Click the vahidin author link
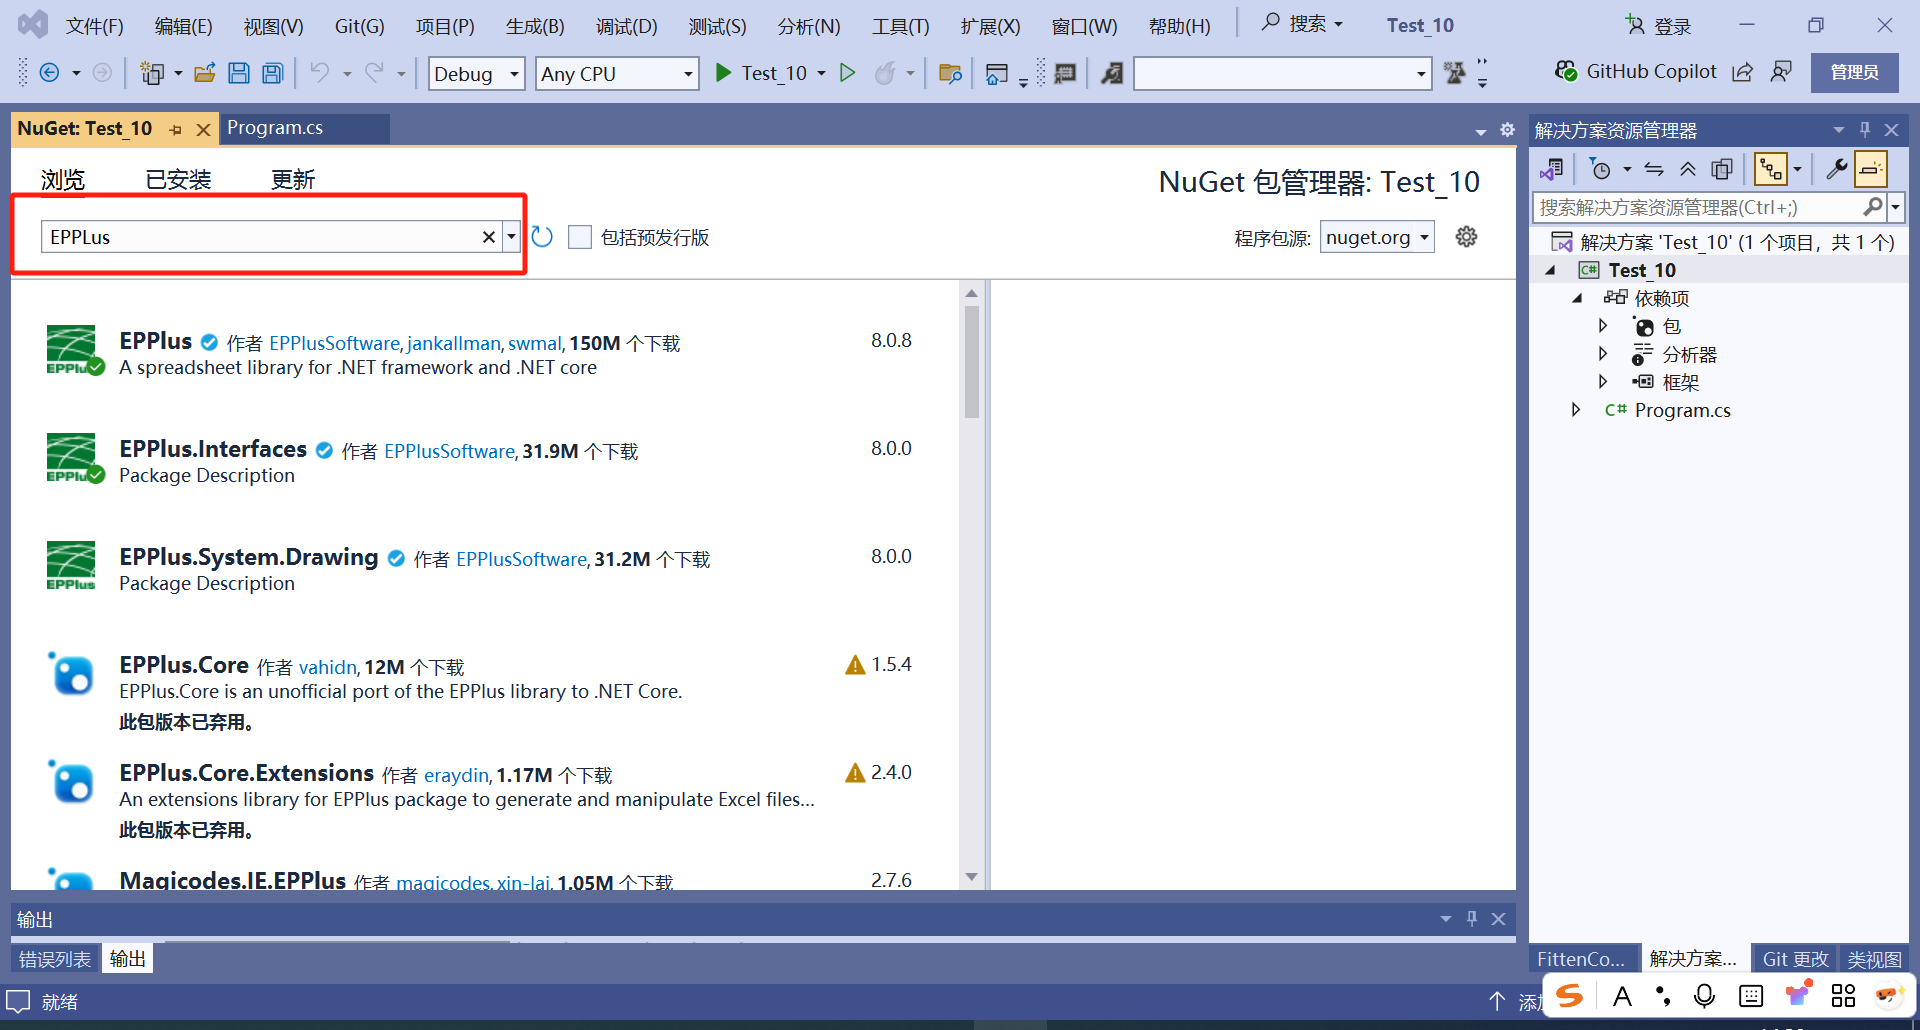1920x1030 pixels. [328, 667]
